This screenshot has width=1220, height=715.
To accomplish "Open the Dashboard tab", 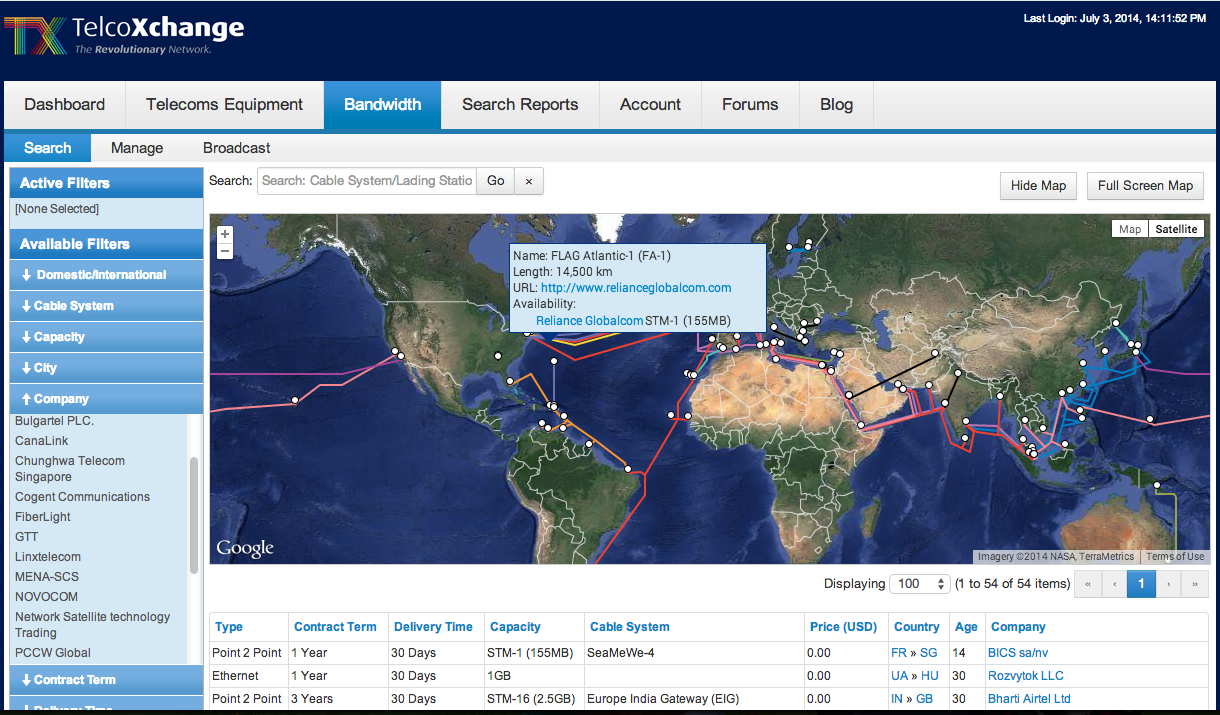I will click(x=65, y=105).
